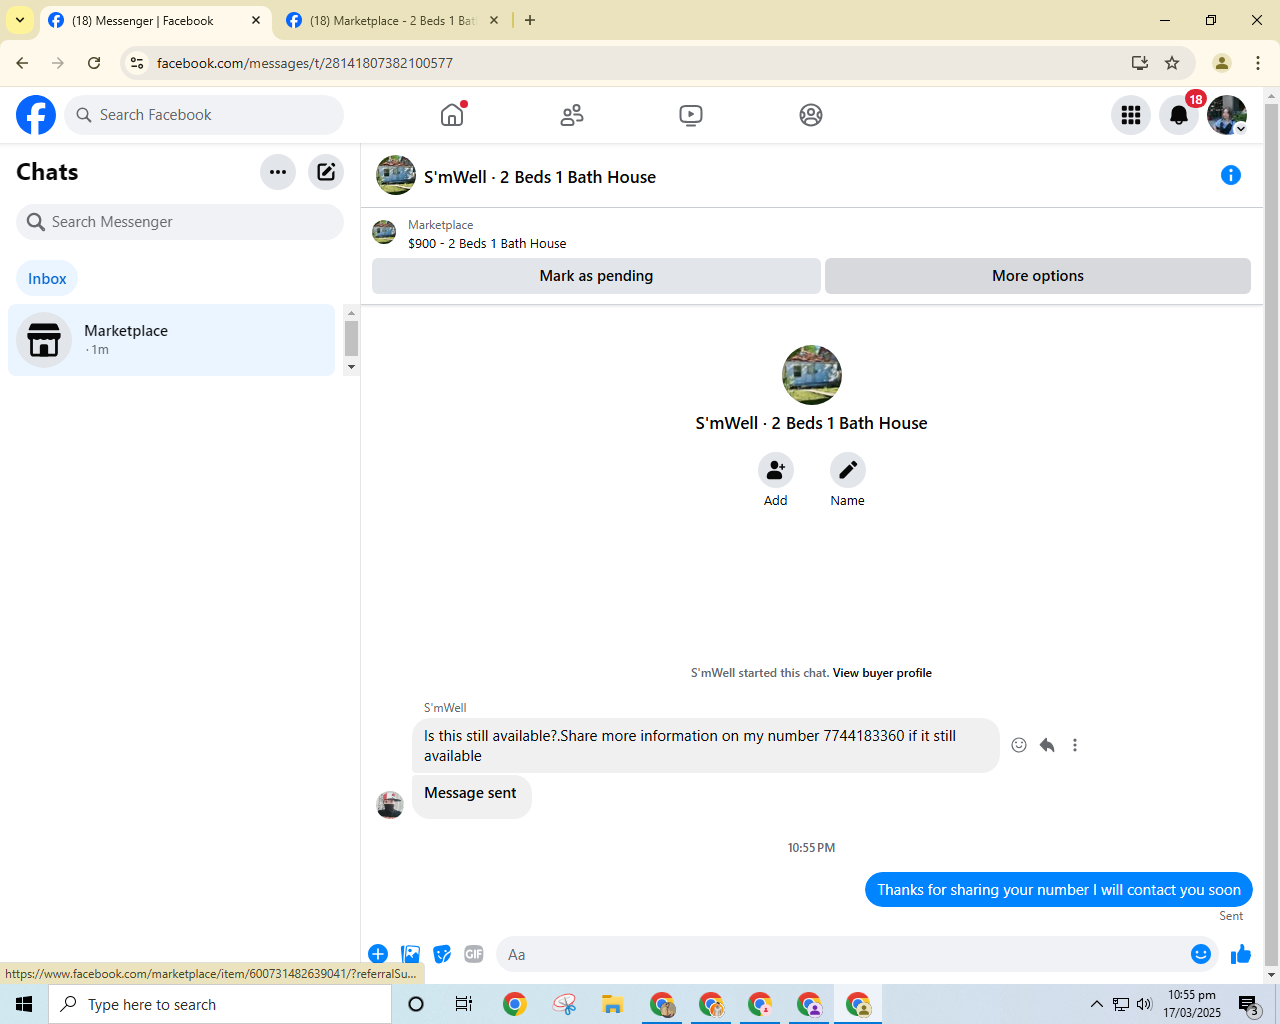This screenshot has height=1024, width=1280.
Task: Open the Groups icon in top navigation
Action: [811, 115]
